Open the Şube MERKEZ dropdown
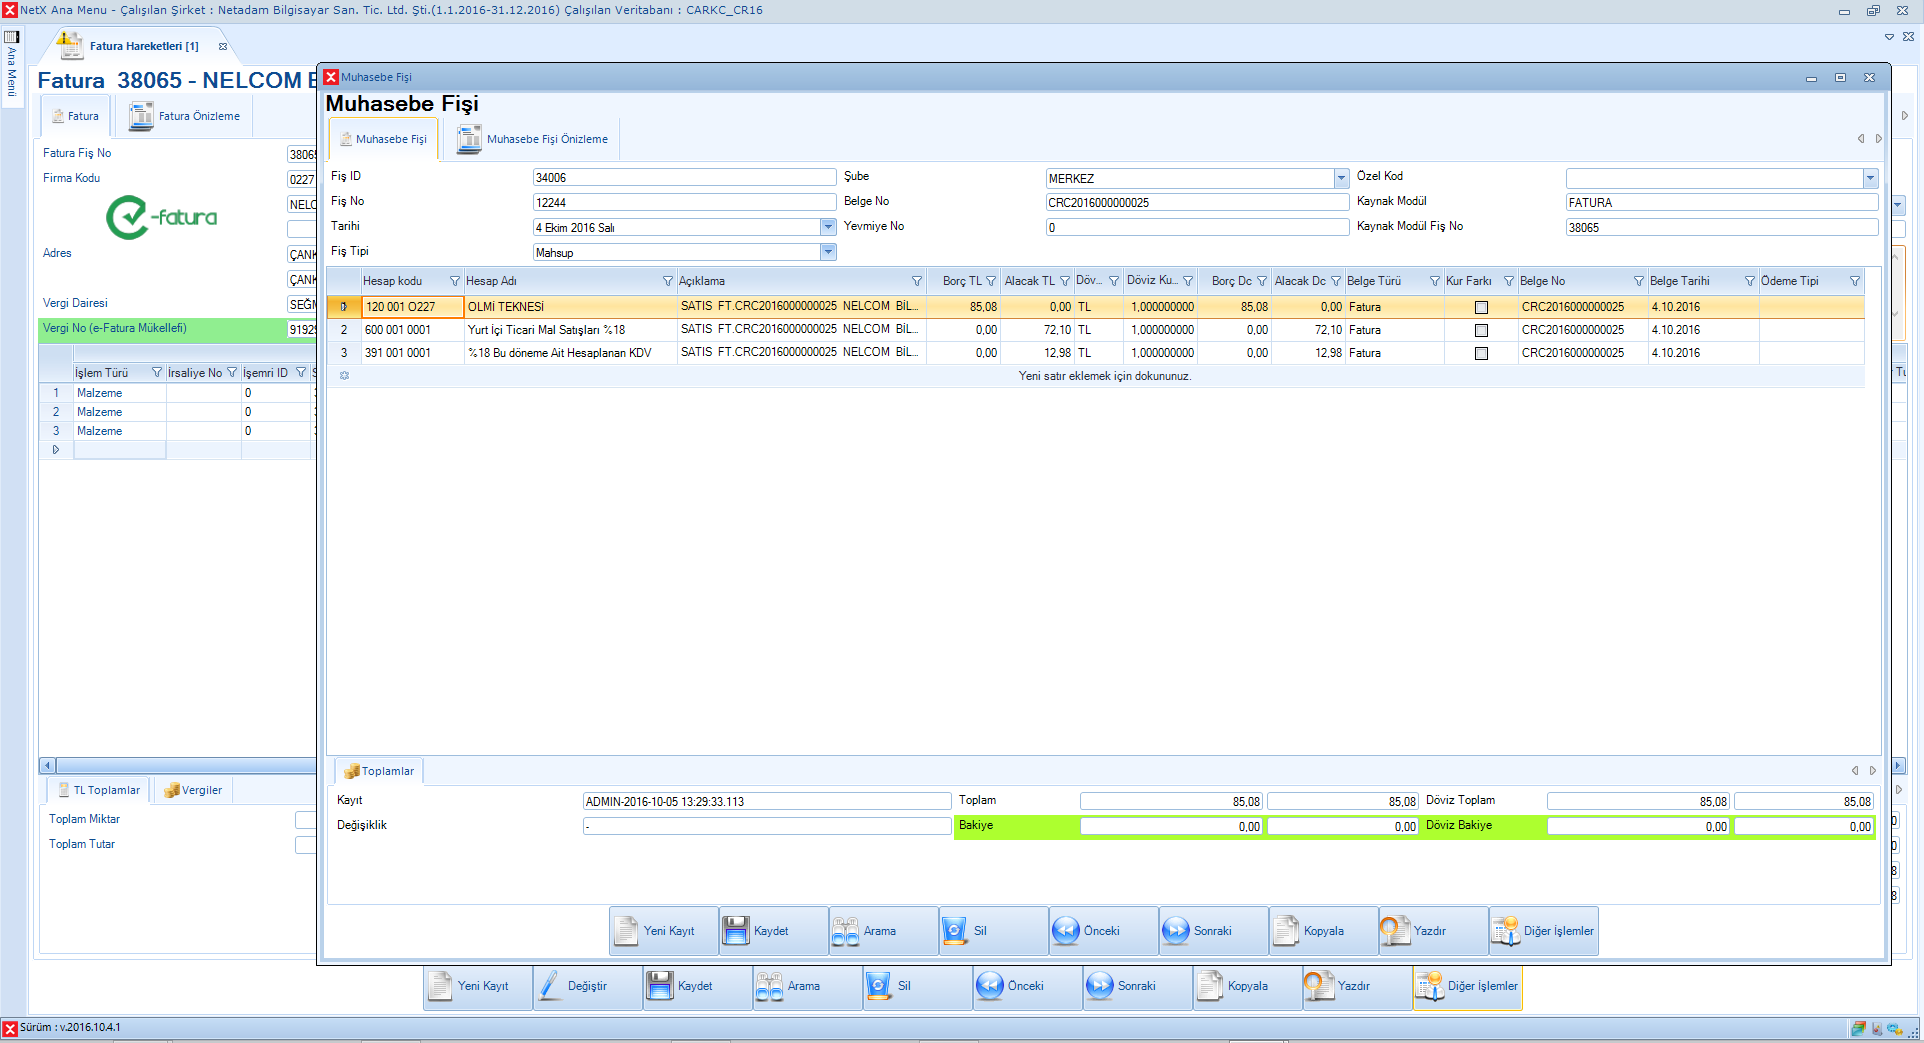The width and height of the screenshot is (1924, 1043). pos(1341,178)
